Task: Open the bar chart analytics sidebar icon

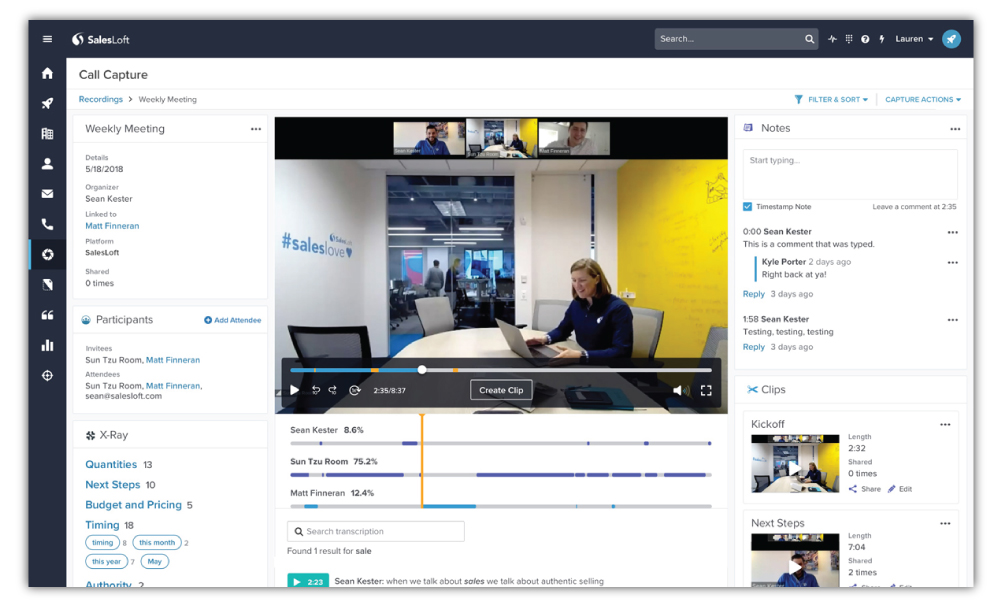Action: (47, 345)
